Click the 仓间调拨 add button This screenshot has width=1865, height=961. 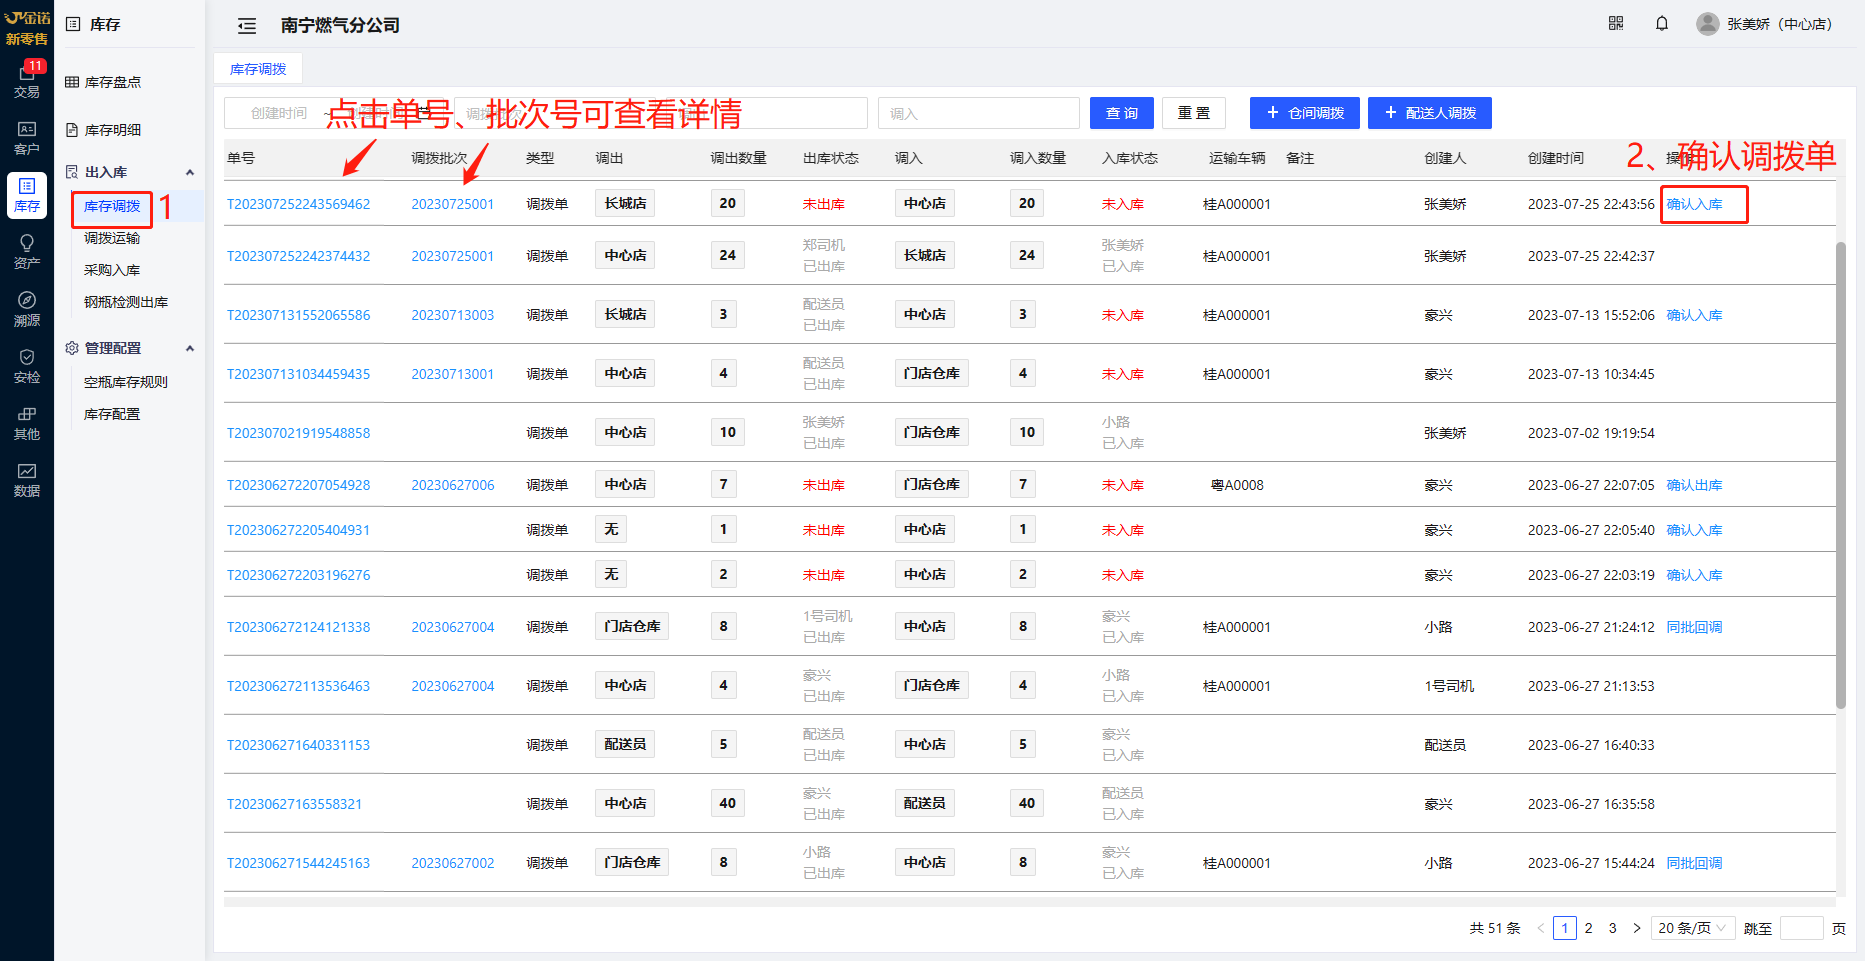tap(1305, 113)
